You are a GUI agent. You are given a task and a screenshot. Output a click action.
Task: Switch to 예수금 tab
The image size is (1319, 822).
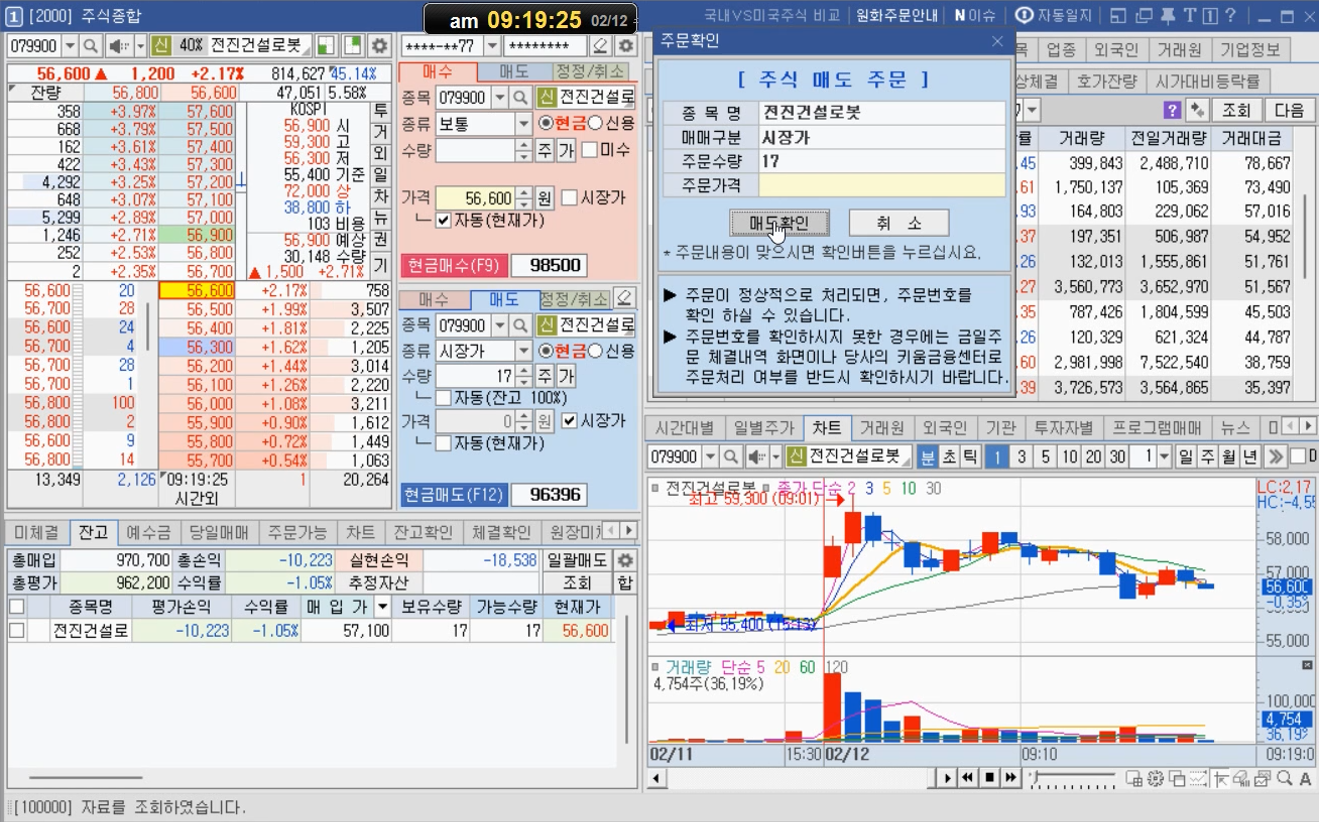(149, 532)
